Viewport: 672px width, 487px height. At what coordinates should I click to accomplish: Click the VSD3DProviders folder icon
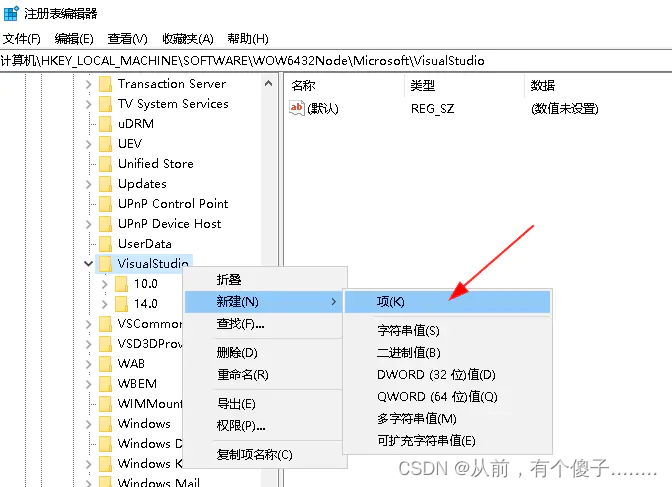pyautogui.click(x=105, y=344)
